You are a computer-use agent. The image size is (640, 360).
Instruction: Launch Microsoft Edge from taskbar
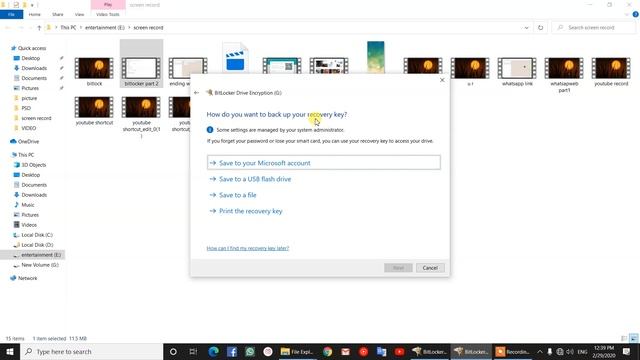213,351
